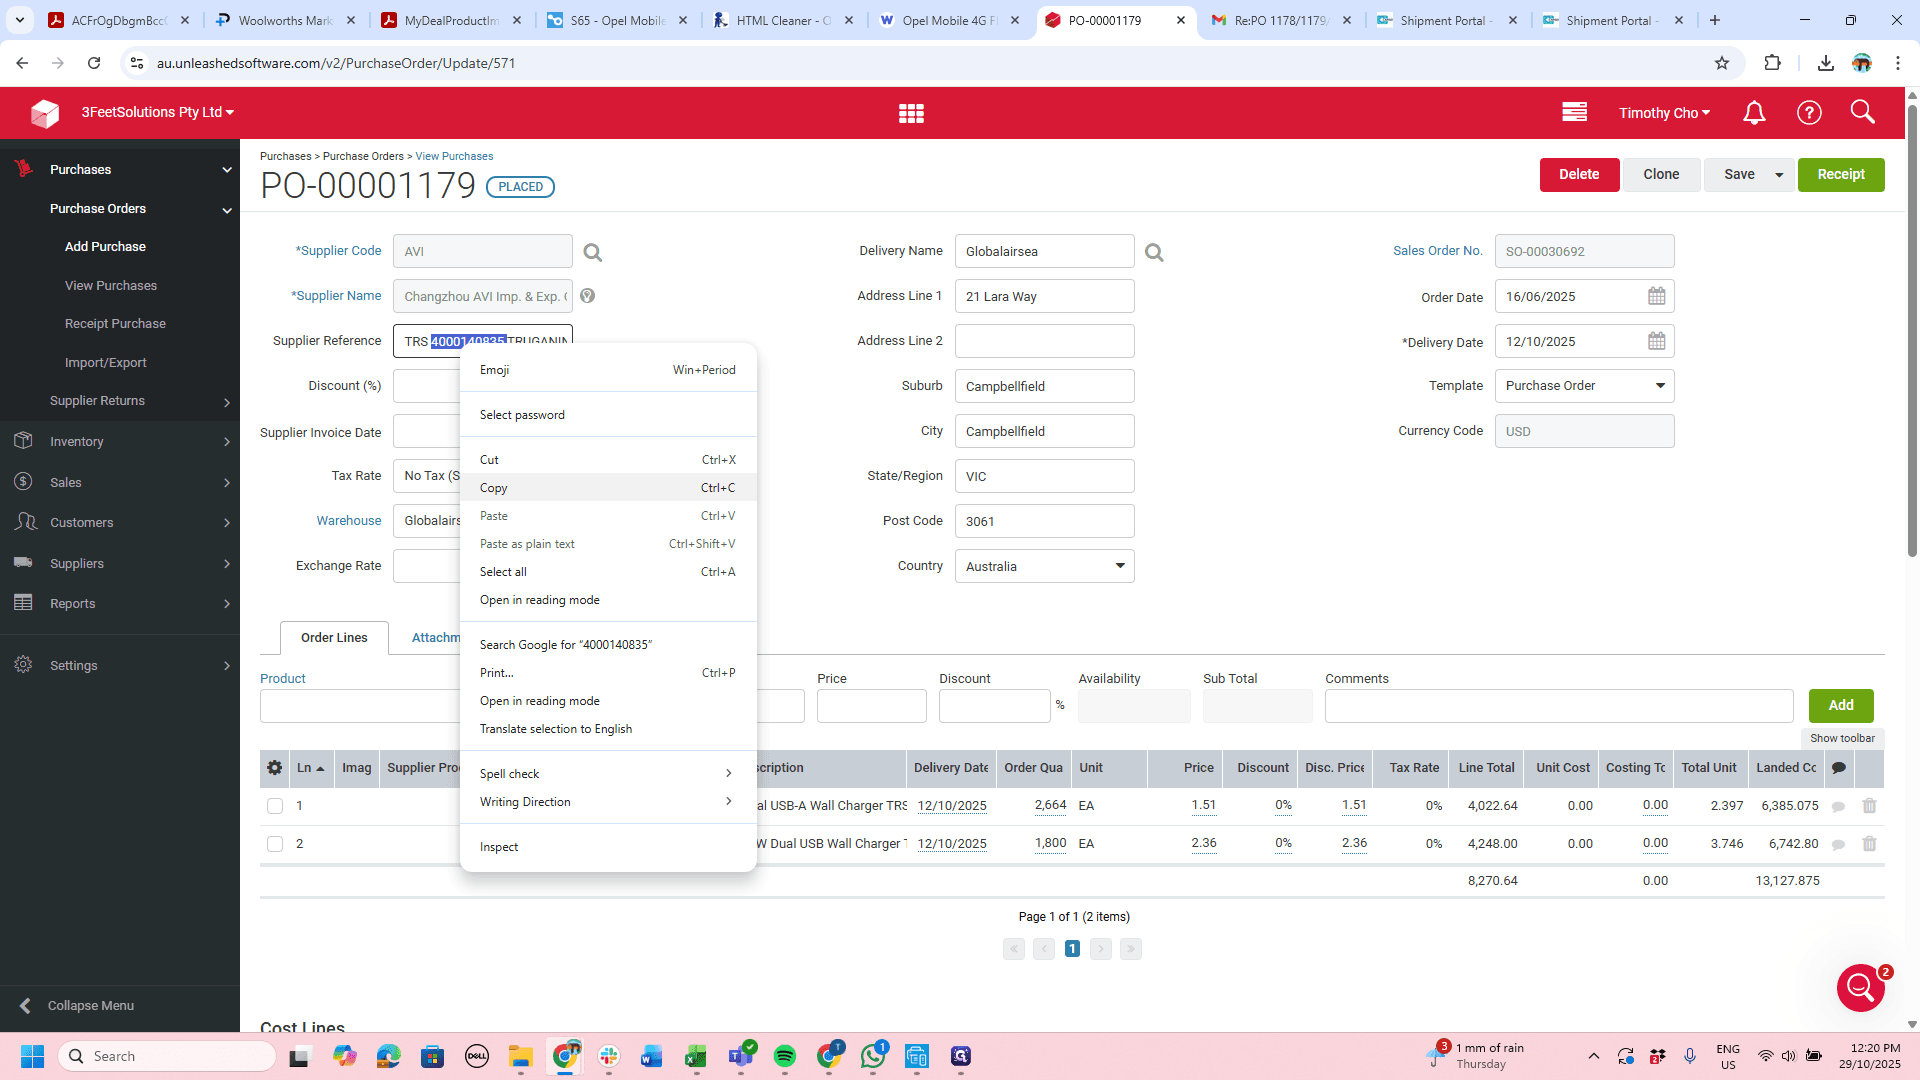Sort by the Ln column header

[310, 768]
